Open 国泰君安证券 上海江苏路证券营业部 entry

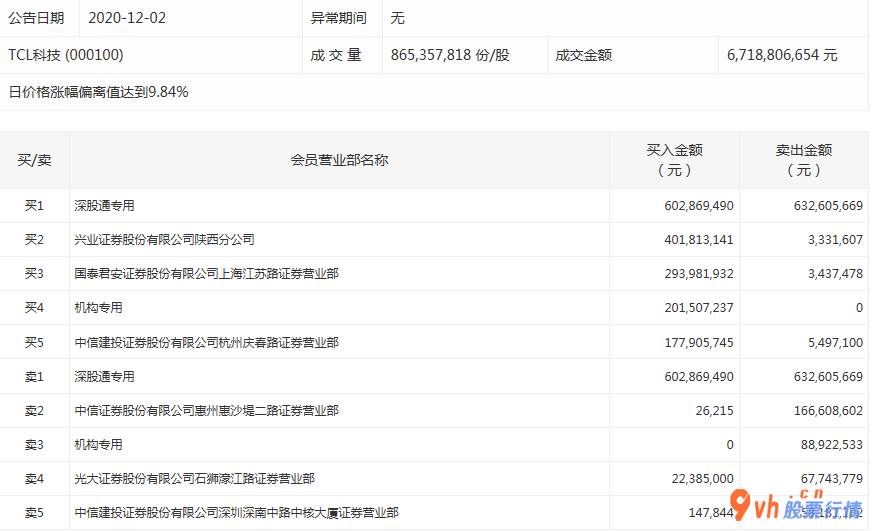(x=206, y=274)
